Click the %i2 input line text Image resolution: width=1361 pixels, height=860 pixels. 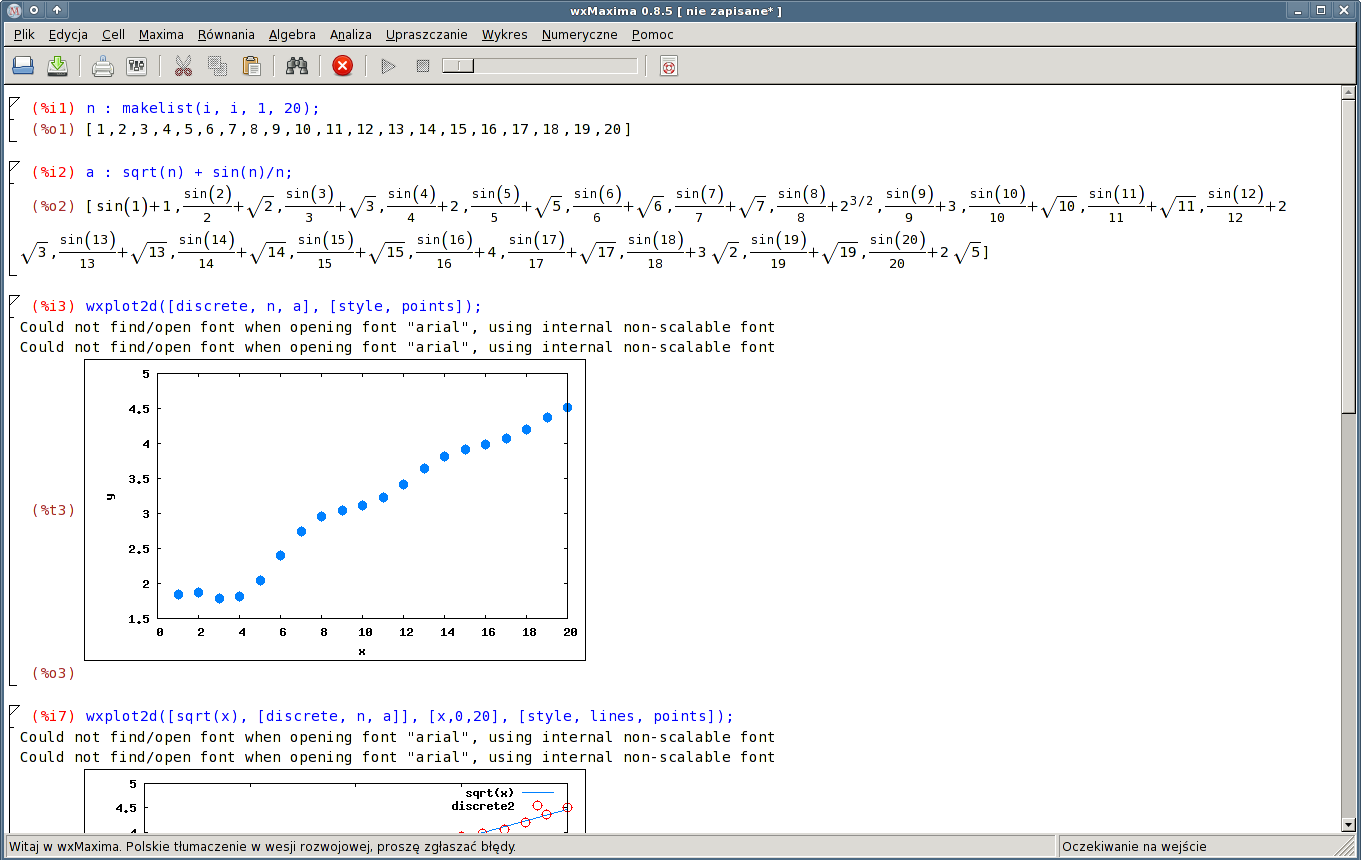189,172
